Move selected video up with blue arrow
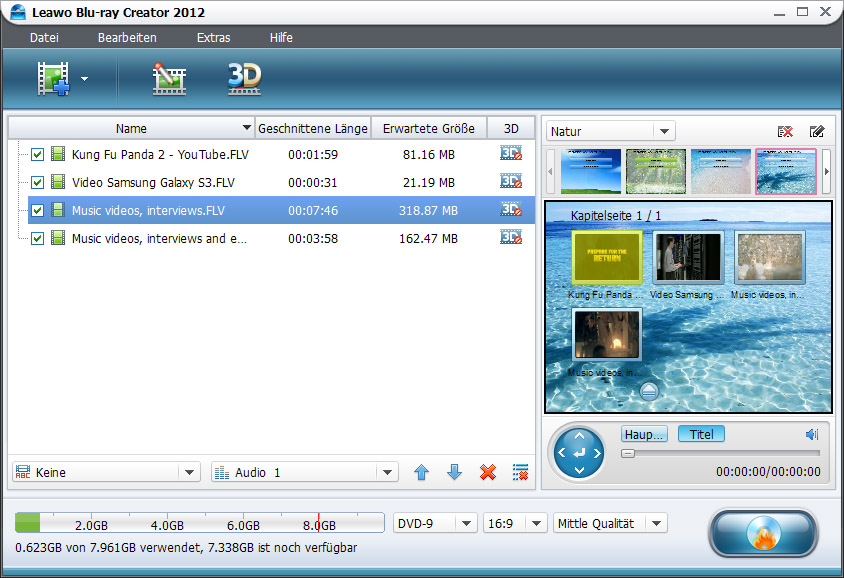This screenshot has height=578, width=844. point(421,472)
